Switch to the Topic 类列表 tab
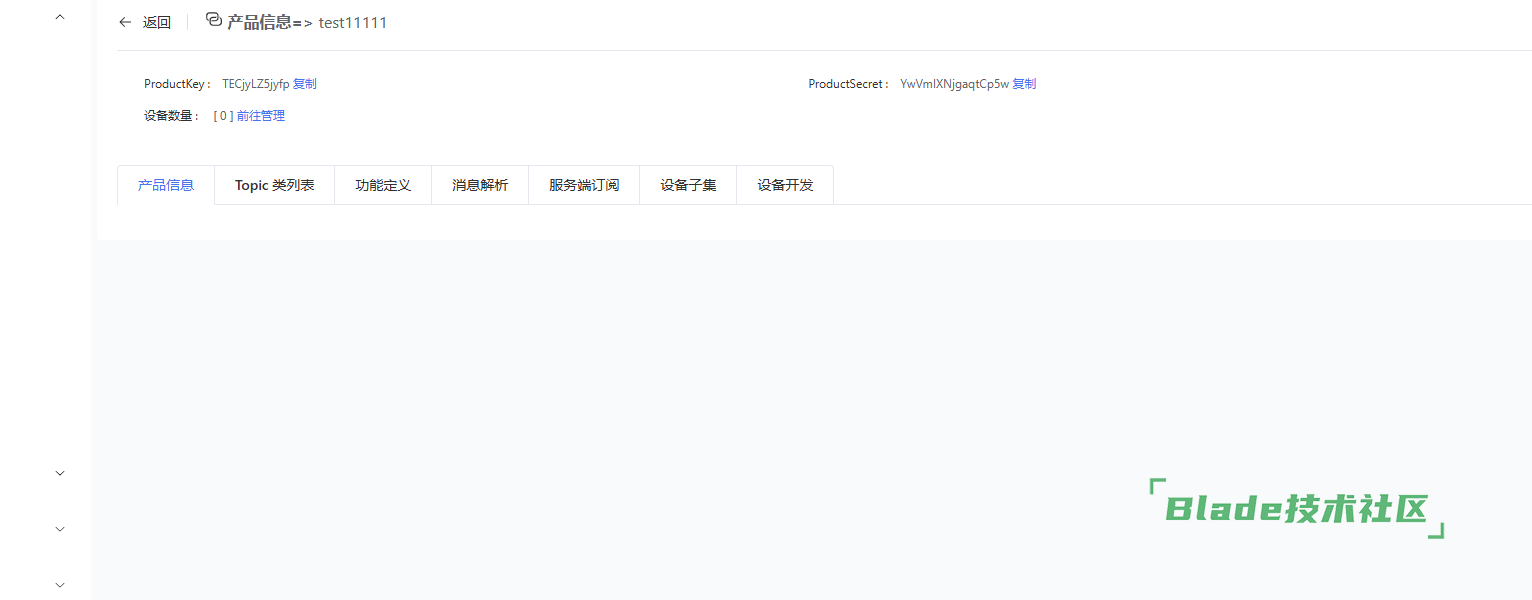 (x=275, y=185)
